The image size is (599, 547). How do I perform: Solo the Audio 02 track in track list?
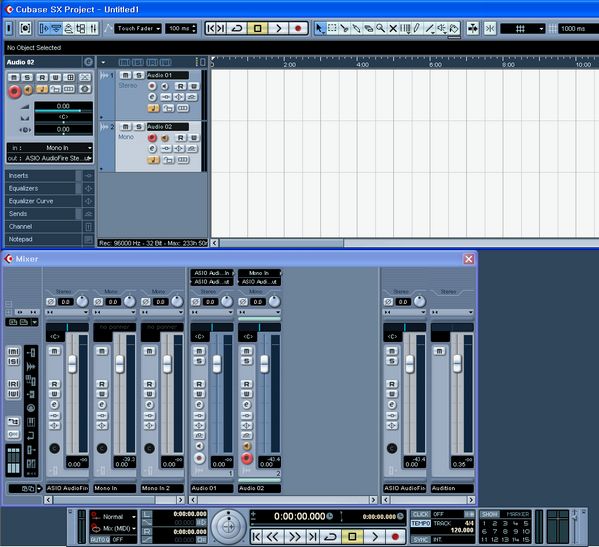pyautogui.click(x=139, y=126)
